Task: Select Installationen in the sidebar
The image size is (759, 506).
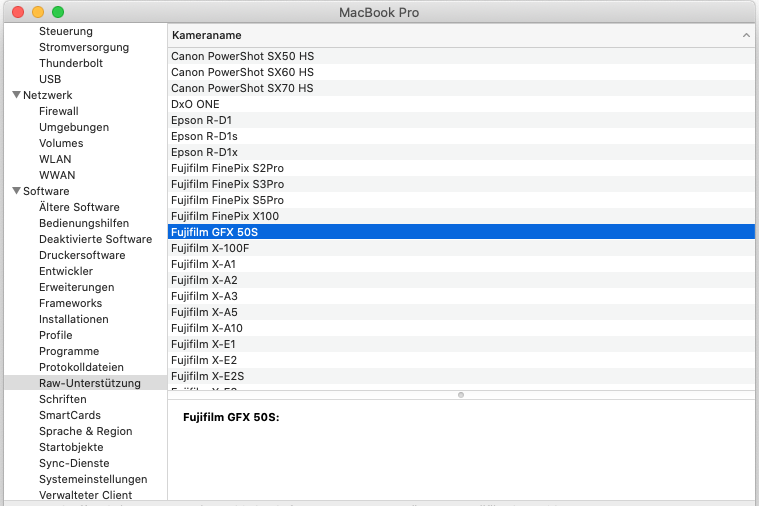Action: click(74, 319)
